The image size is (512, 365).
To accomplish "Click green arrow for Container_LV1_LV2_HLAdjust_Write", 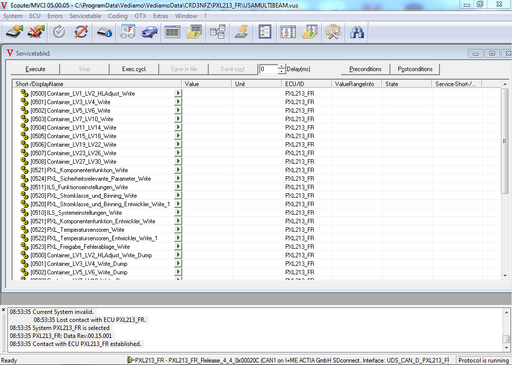I will [178, 93].
